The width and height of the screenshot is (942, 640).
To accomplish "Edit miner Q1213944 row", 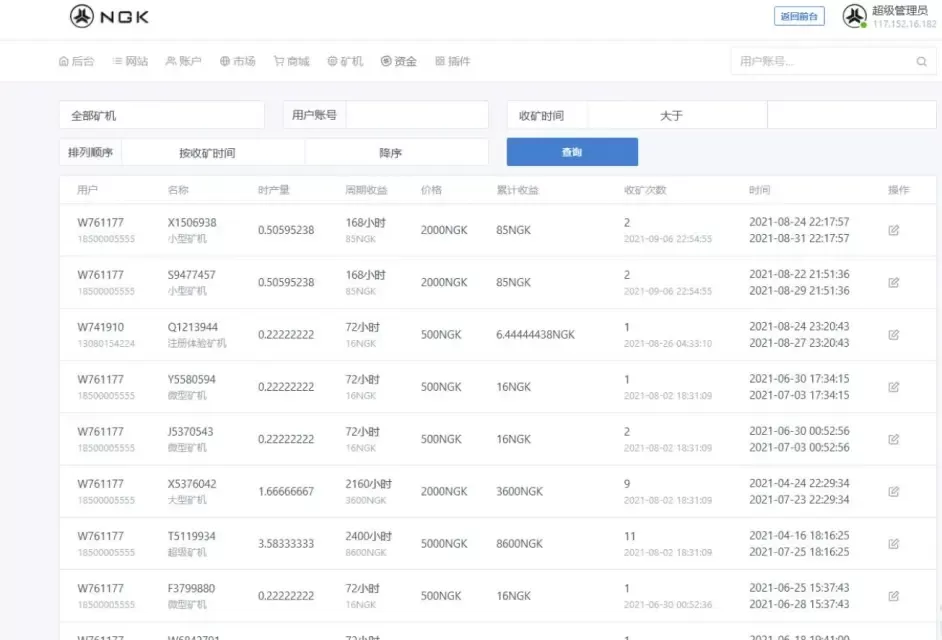I will pyautogui.click(x=893, y=335).
